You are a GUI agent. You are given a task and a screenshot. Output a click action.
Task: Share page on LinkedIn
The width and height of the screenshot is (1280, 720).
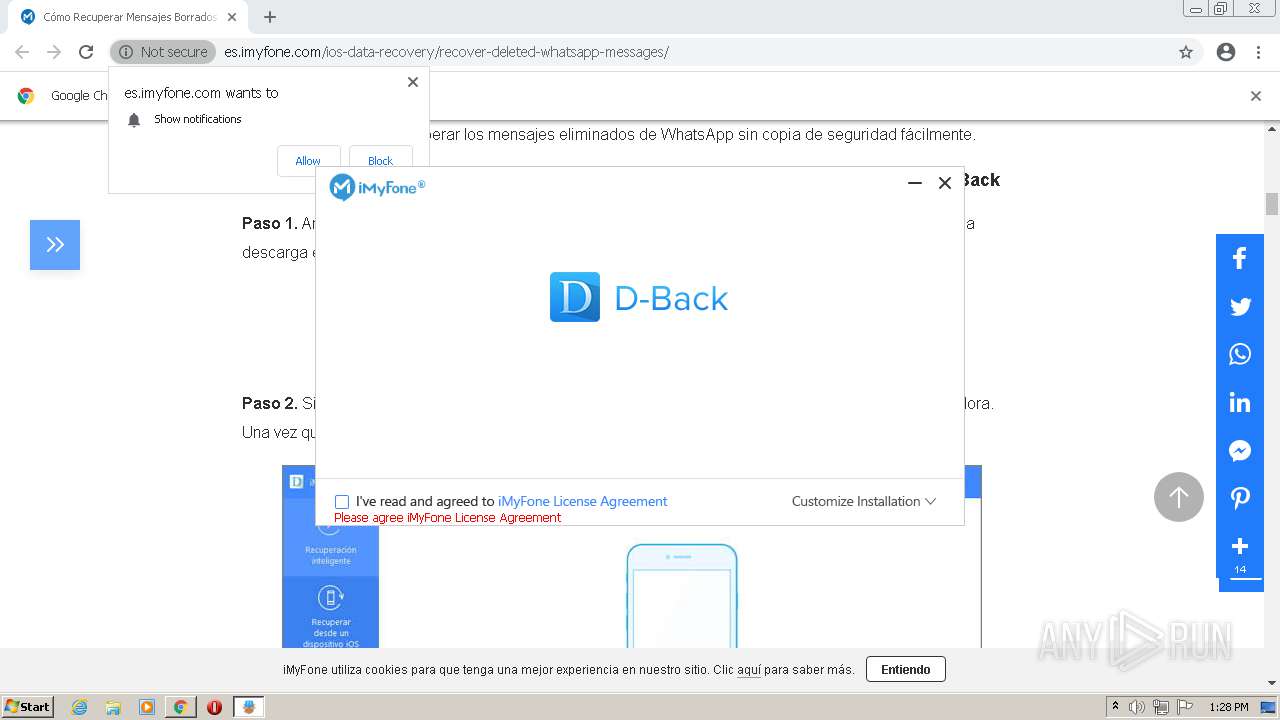click(x=1240, y=403)
